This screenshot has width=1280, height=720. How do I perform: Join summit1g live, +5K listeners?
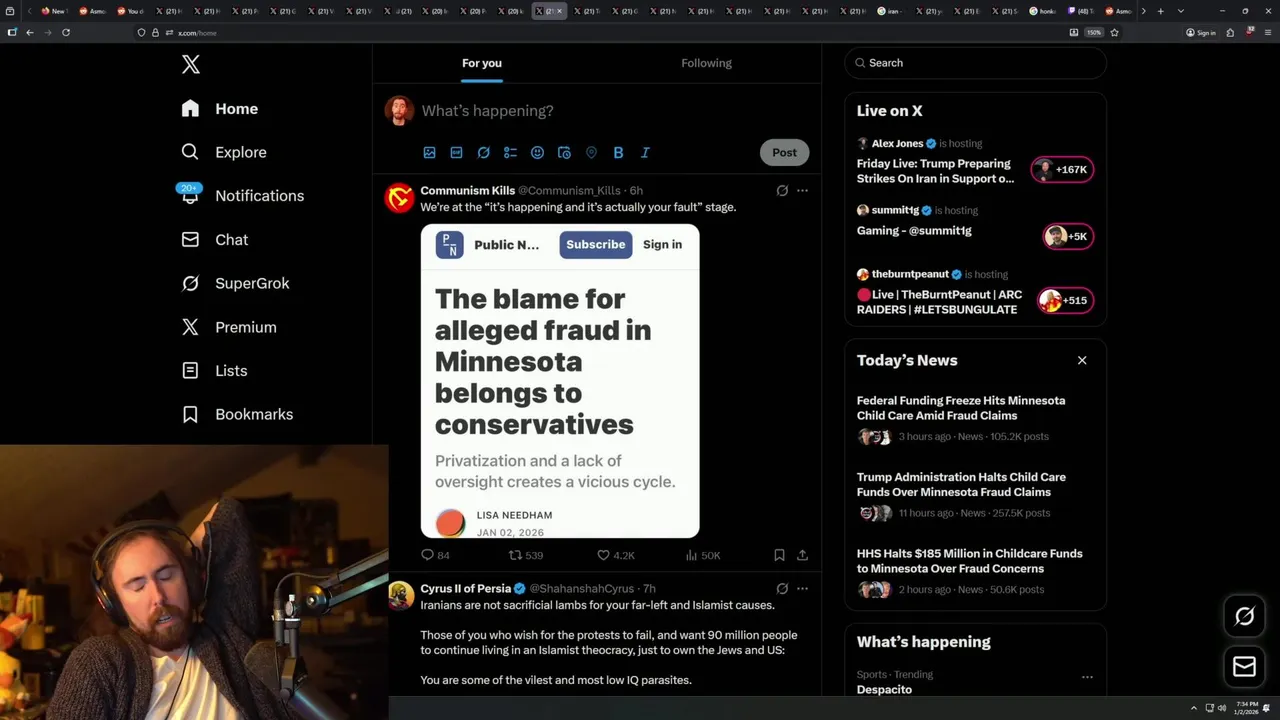click(x=1067, y=237)
